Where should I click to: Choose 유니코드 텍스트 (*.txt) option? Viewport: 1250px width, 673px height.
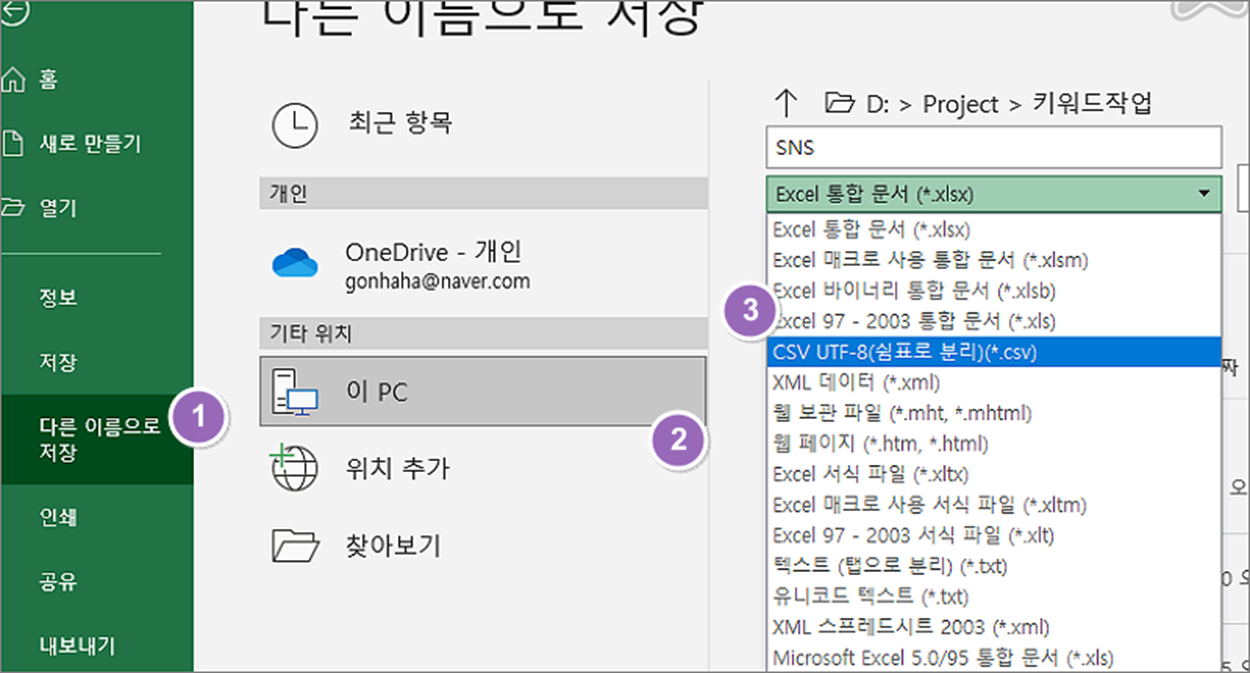coord(994,596)
